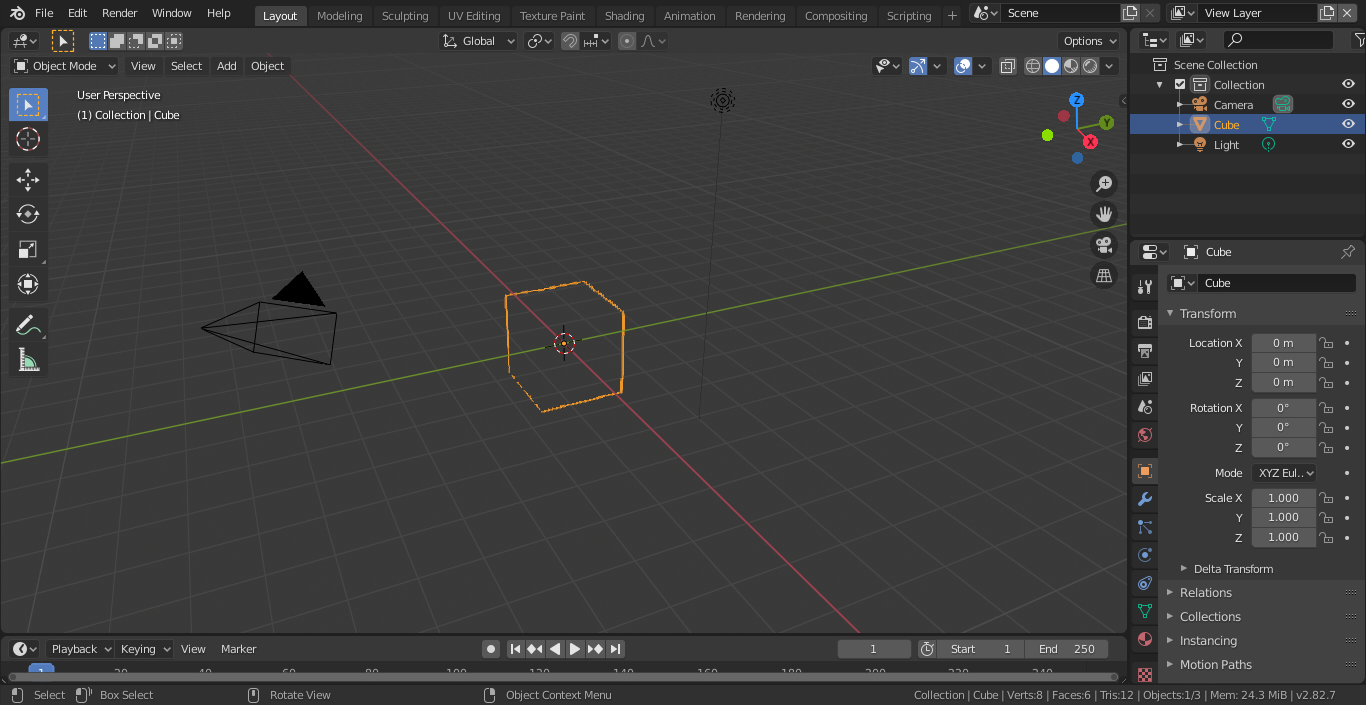Select the Annotate tool
The width and height of the screenshot is (1366, 705).
(28, 325)
